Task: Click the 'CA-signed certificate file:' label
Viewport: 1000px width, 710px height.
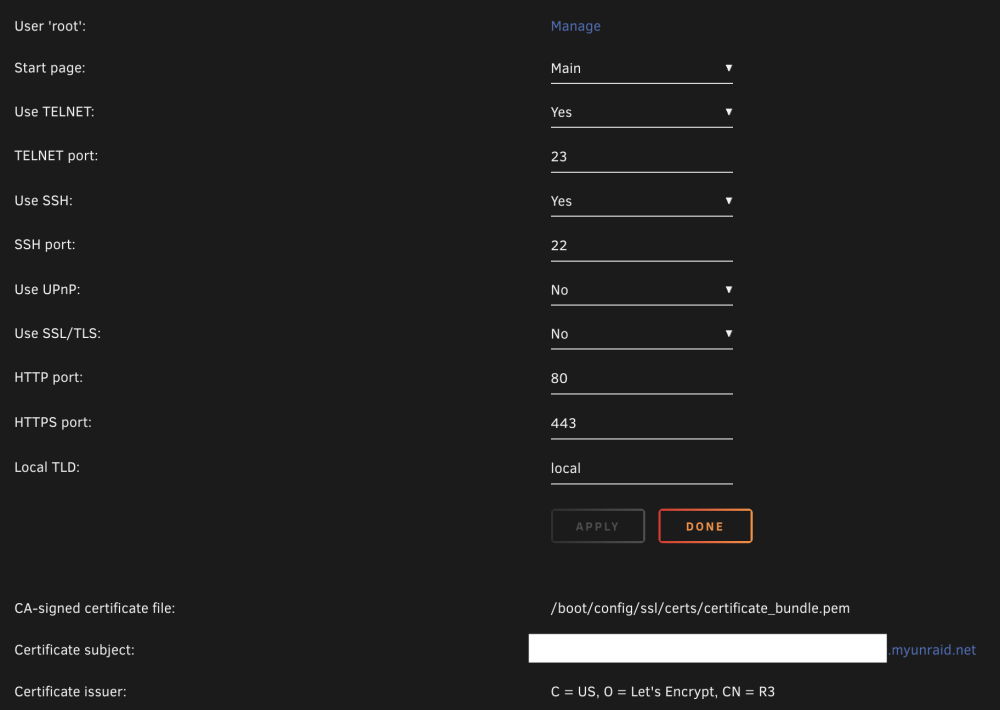Action: pyautogui.click(x=94, y=609)
